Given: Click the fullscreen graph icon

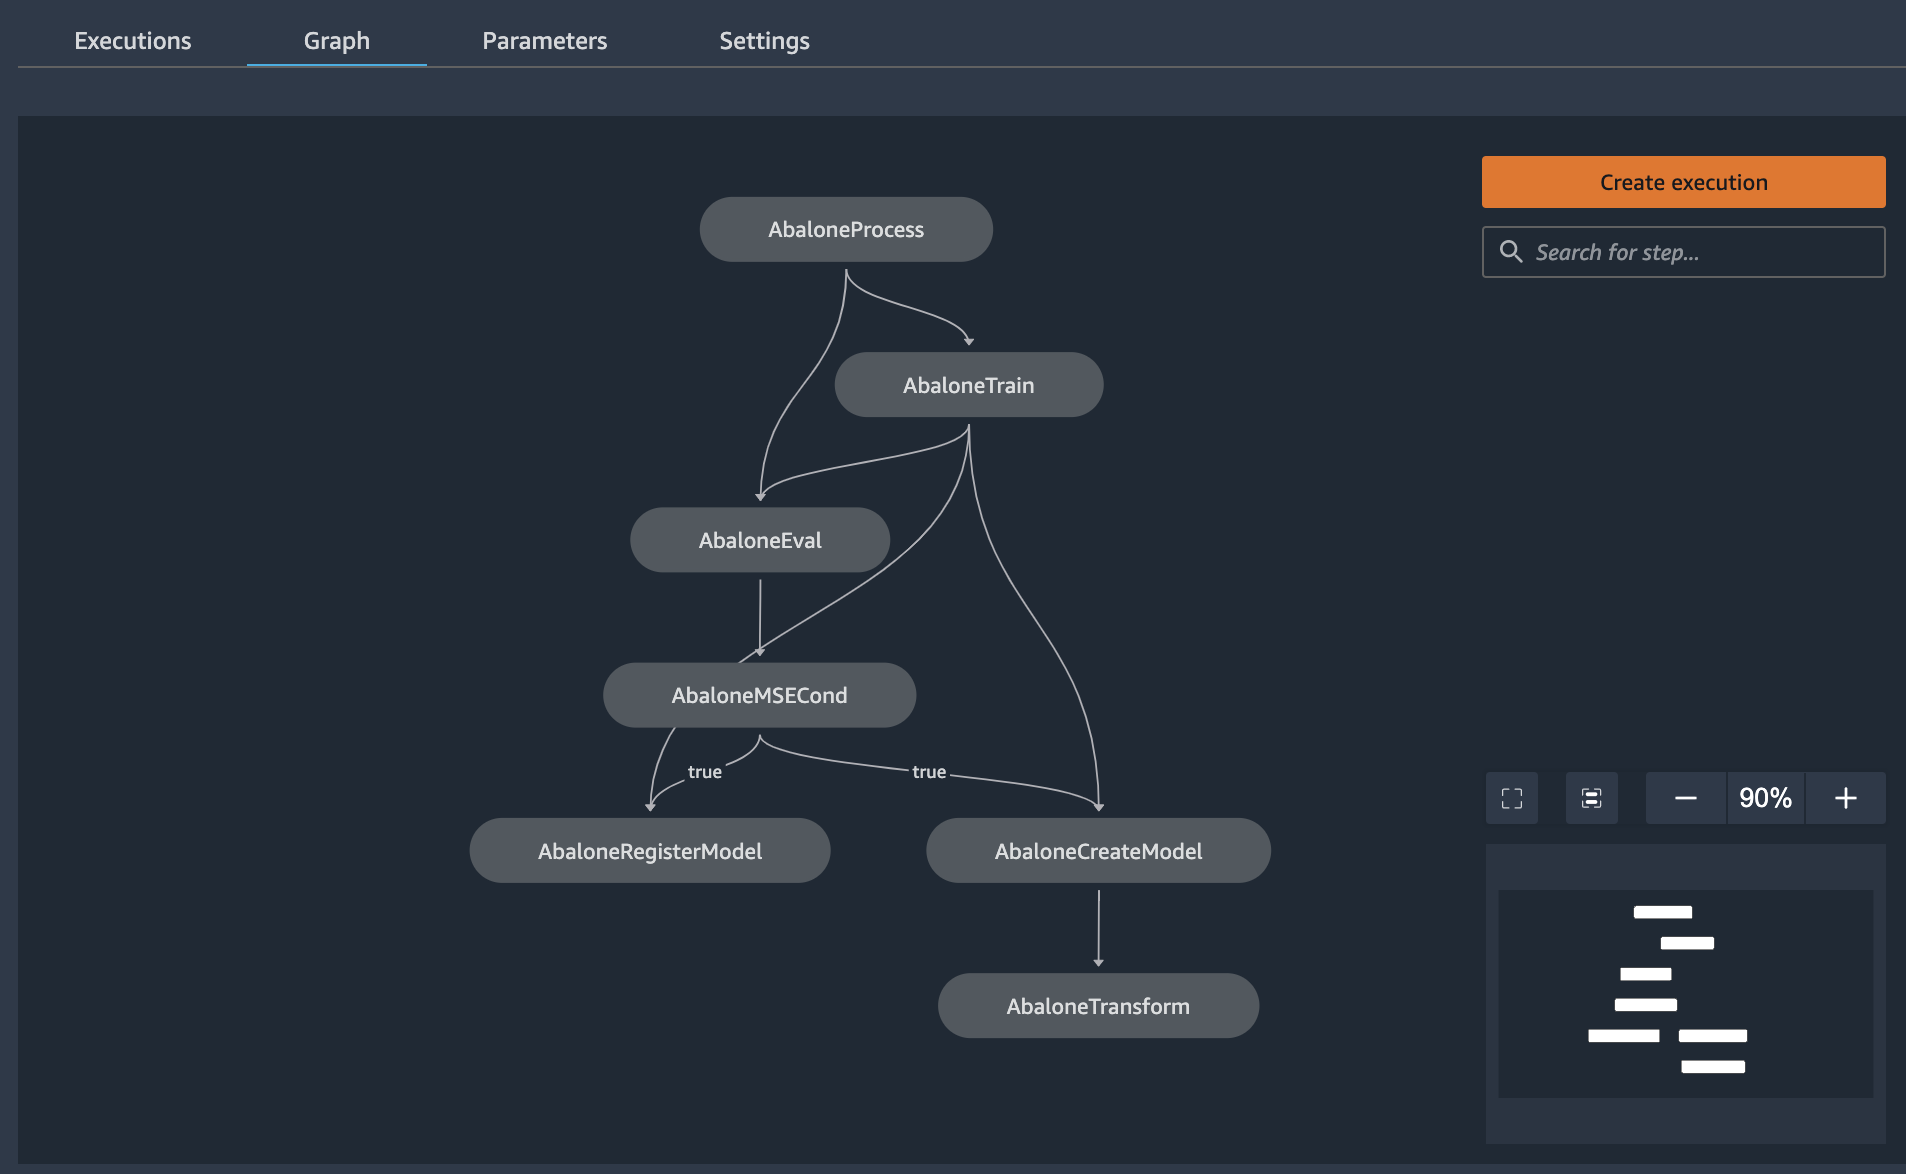Looking at the screenshot, I should [x=1511, y=798].
